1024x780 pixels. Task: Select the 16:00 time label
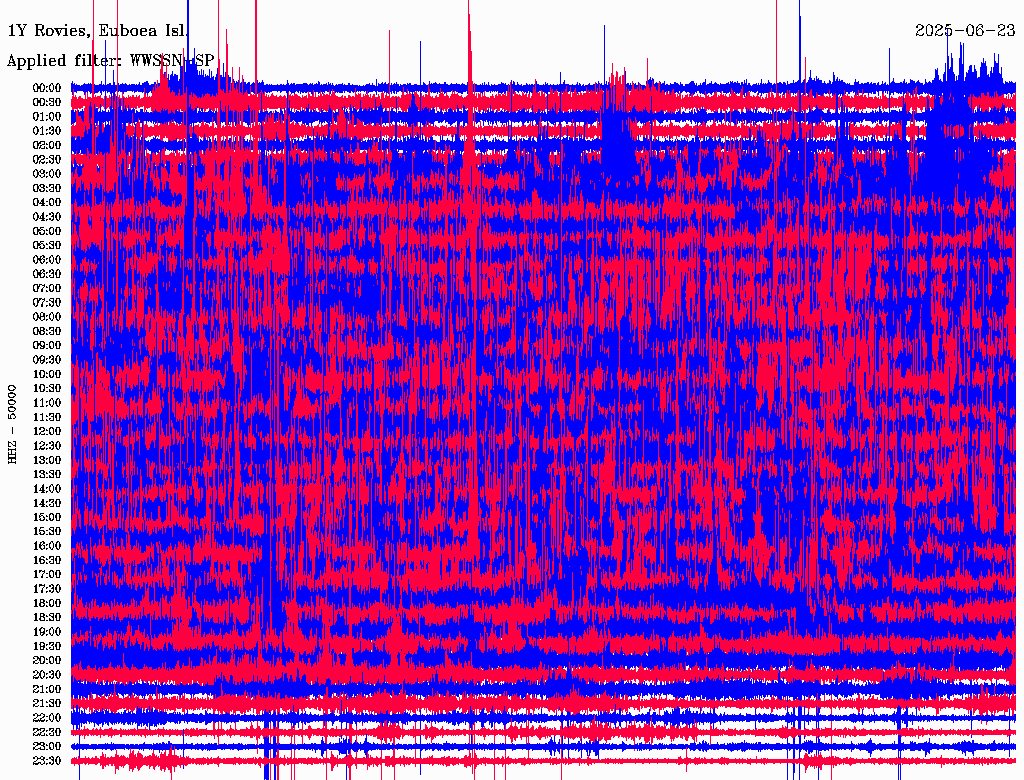[x=47, y=545]
